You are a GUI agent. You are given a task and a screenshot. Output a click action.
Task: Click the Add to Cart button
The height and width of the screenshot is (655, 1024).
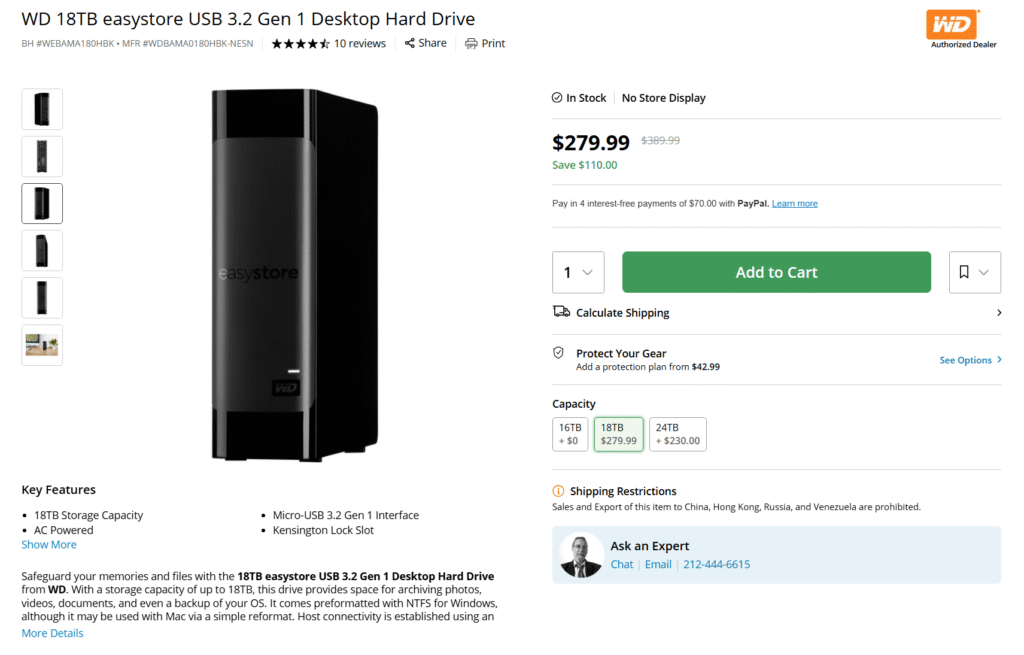click(776, 271)
